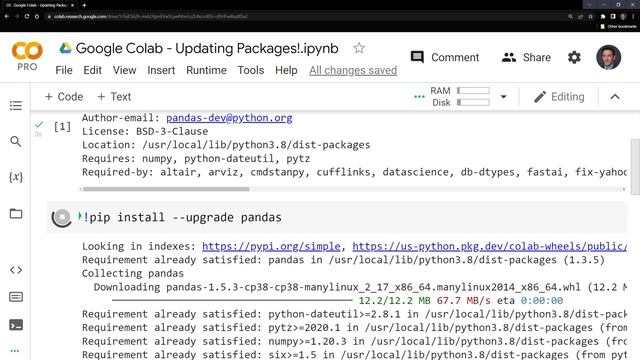640x360 pixels.
Task: Click the 67.7 MB/s speed text
Action: point(464,301)
